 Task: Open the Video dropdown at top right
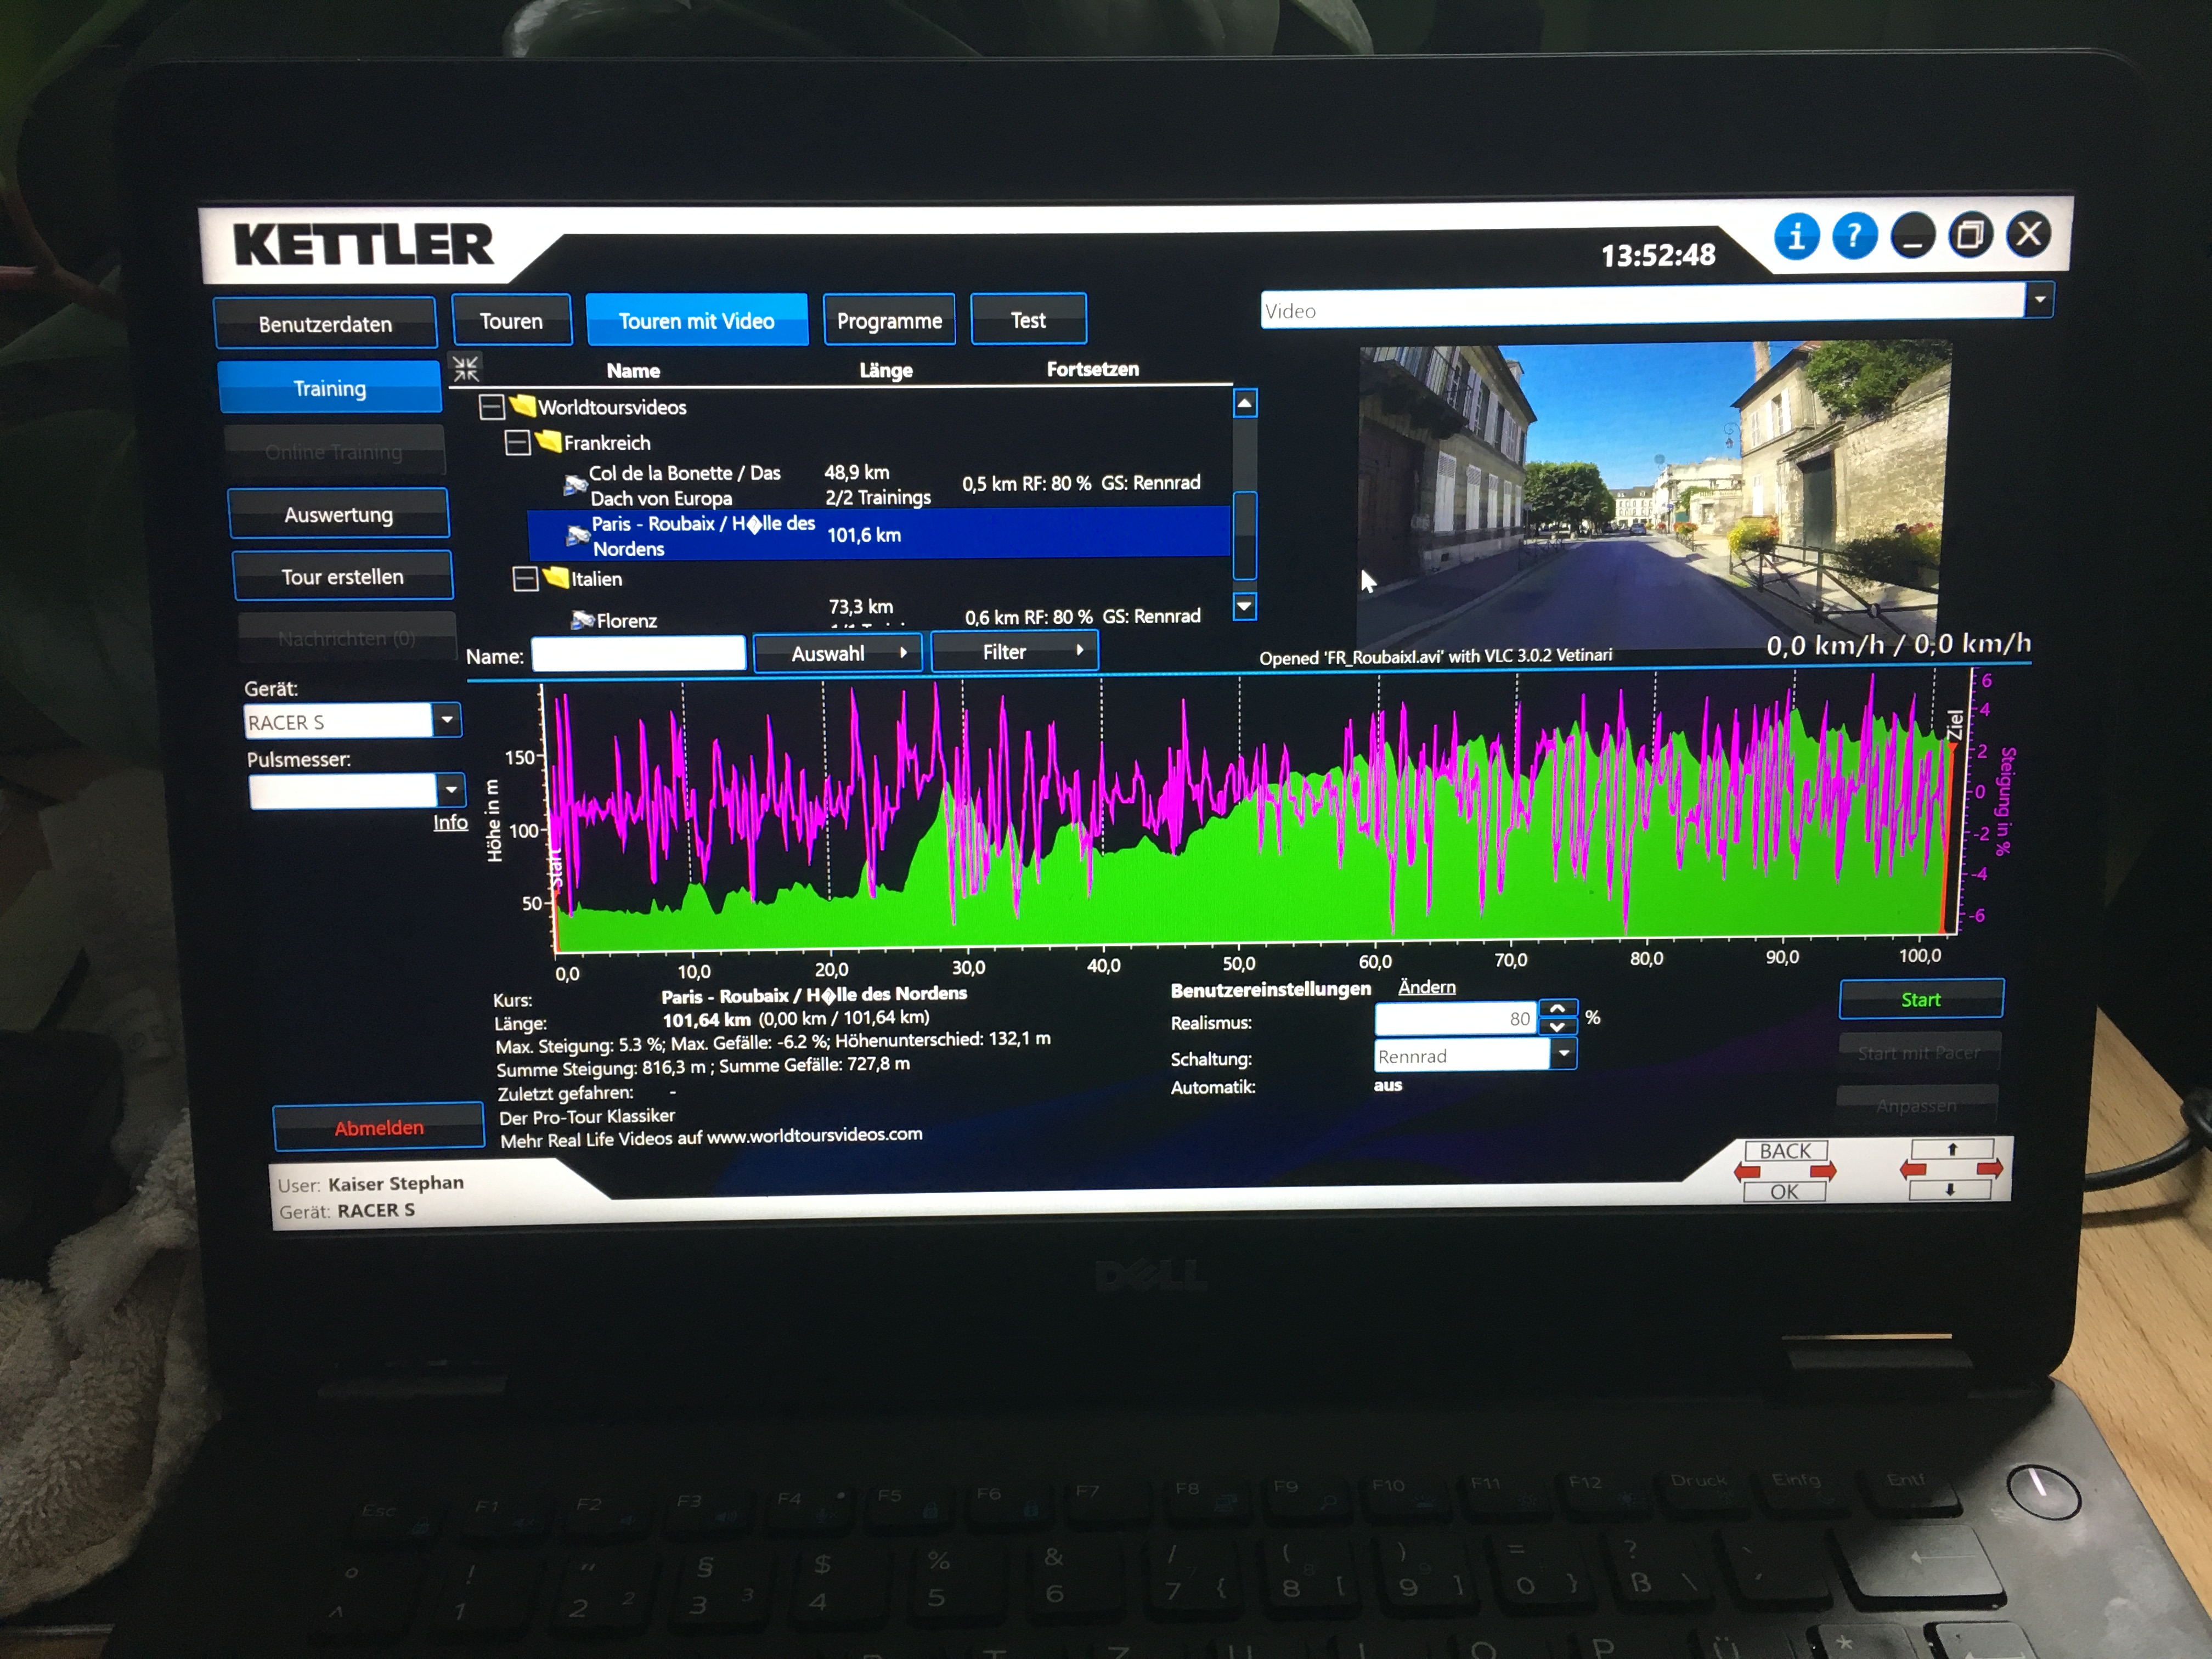point(2039,299)
